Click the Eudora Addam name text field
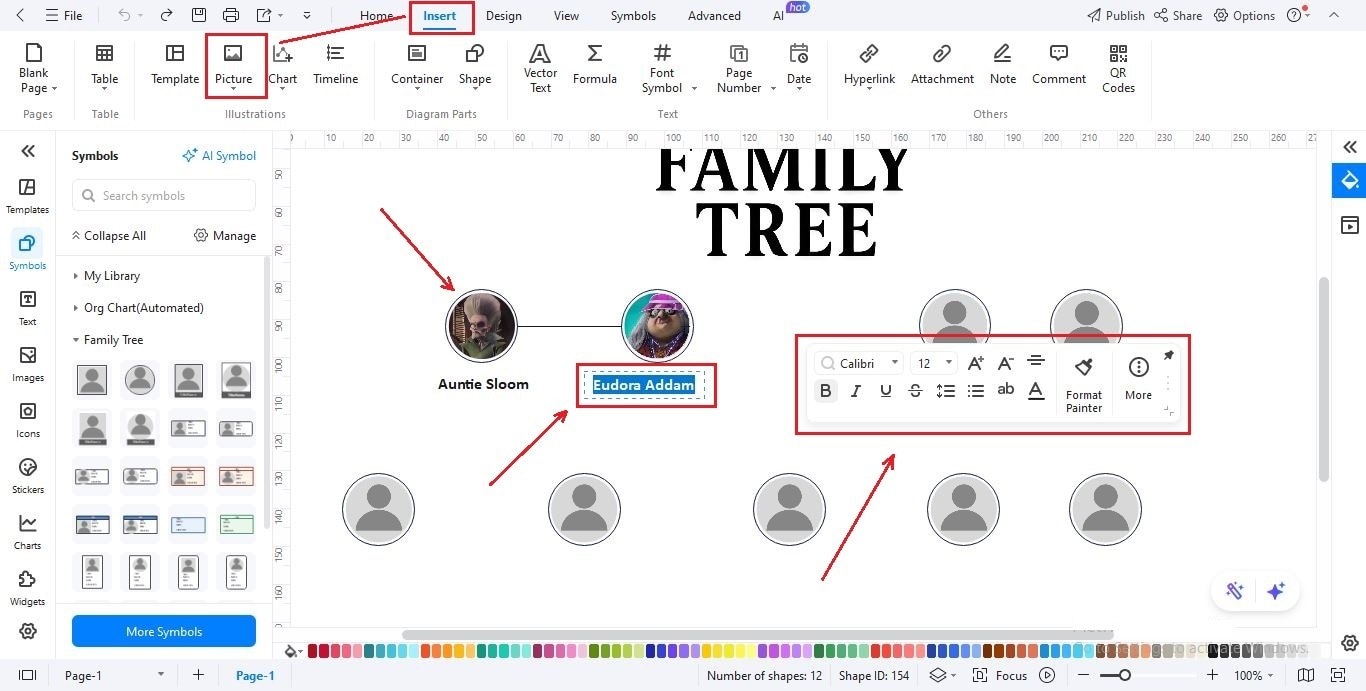This screenshot has width=1366, height=691. 645,386
